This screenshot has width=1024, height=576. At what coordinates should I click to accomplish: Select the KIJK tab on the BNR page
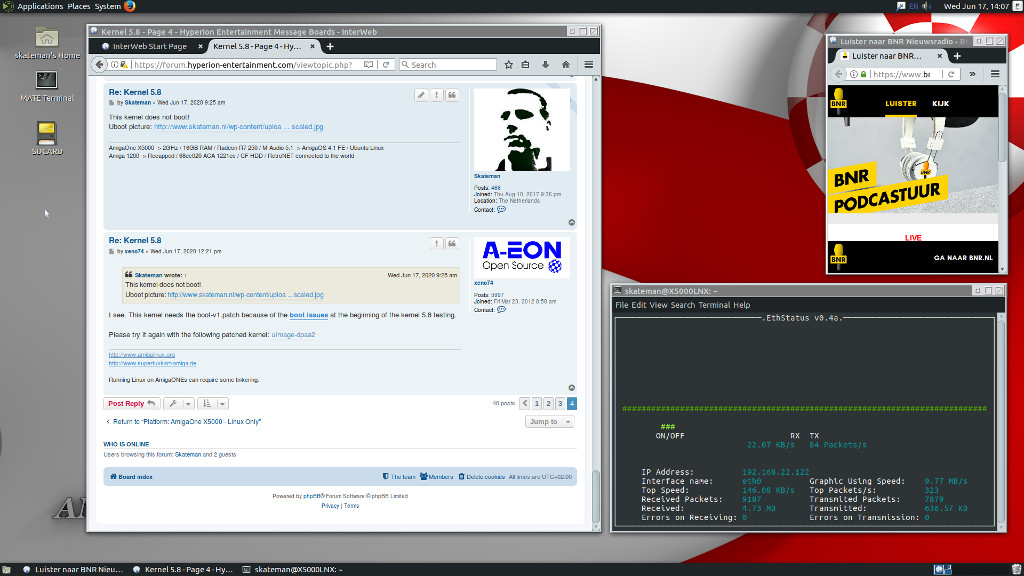[x=940, y=103]
